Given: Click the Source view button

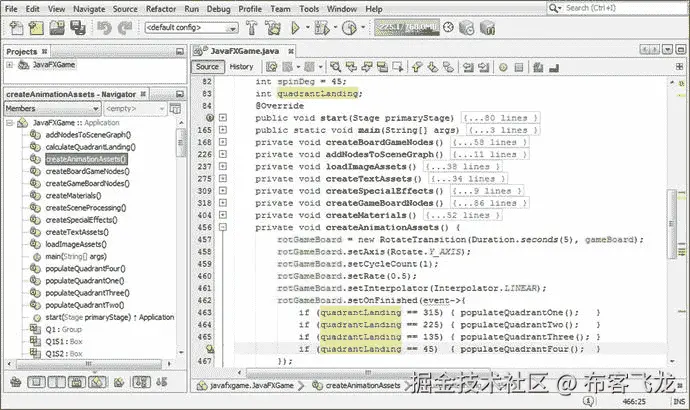Looking at the screenshot, I should pyautogui.click(x=207, y=66).
